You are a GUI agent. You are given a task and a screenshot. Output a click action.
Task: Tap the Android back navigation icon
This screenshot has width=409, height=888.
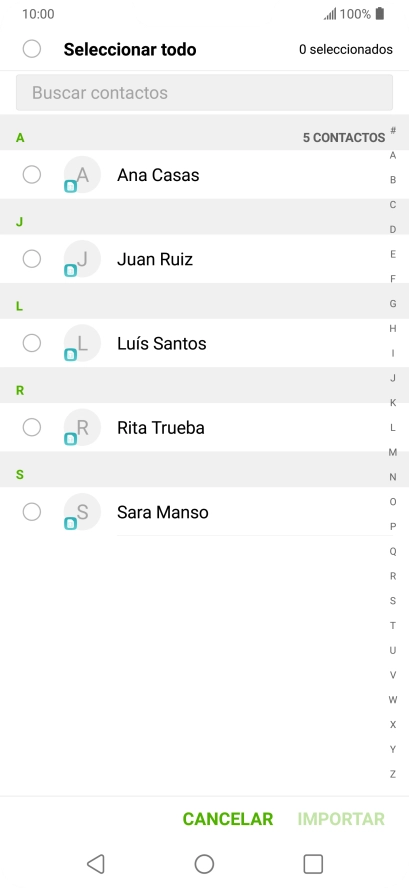click(x=96, y=864)
